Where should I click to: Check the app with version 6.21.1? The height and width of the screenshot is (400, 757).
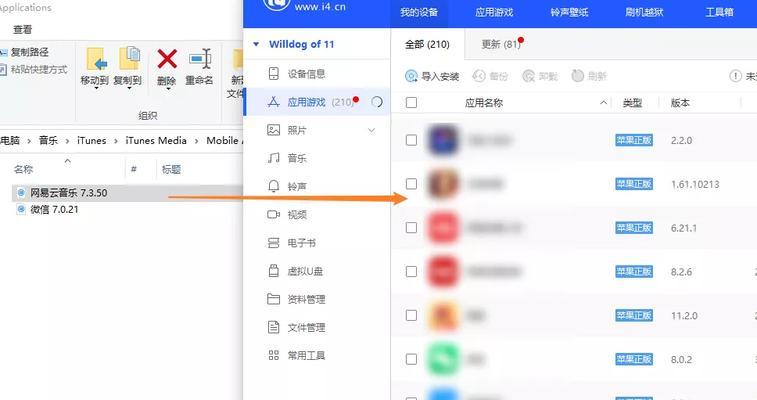(x=411, y=228)
